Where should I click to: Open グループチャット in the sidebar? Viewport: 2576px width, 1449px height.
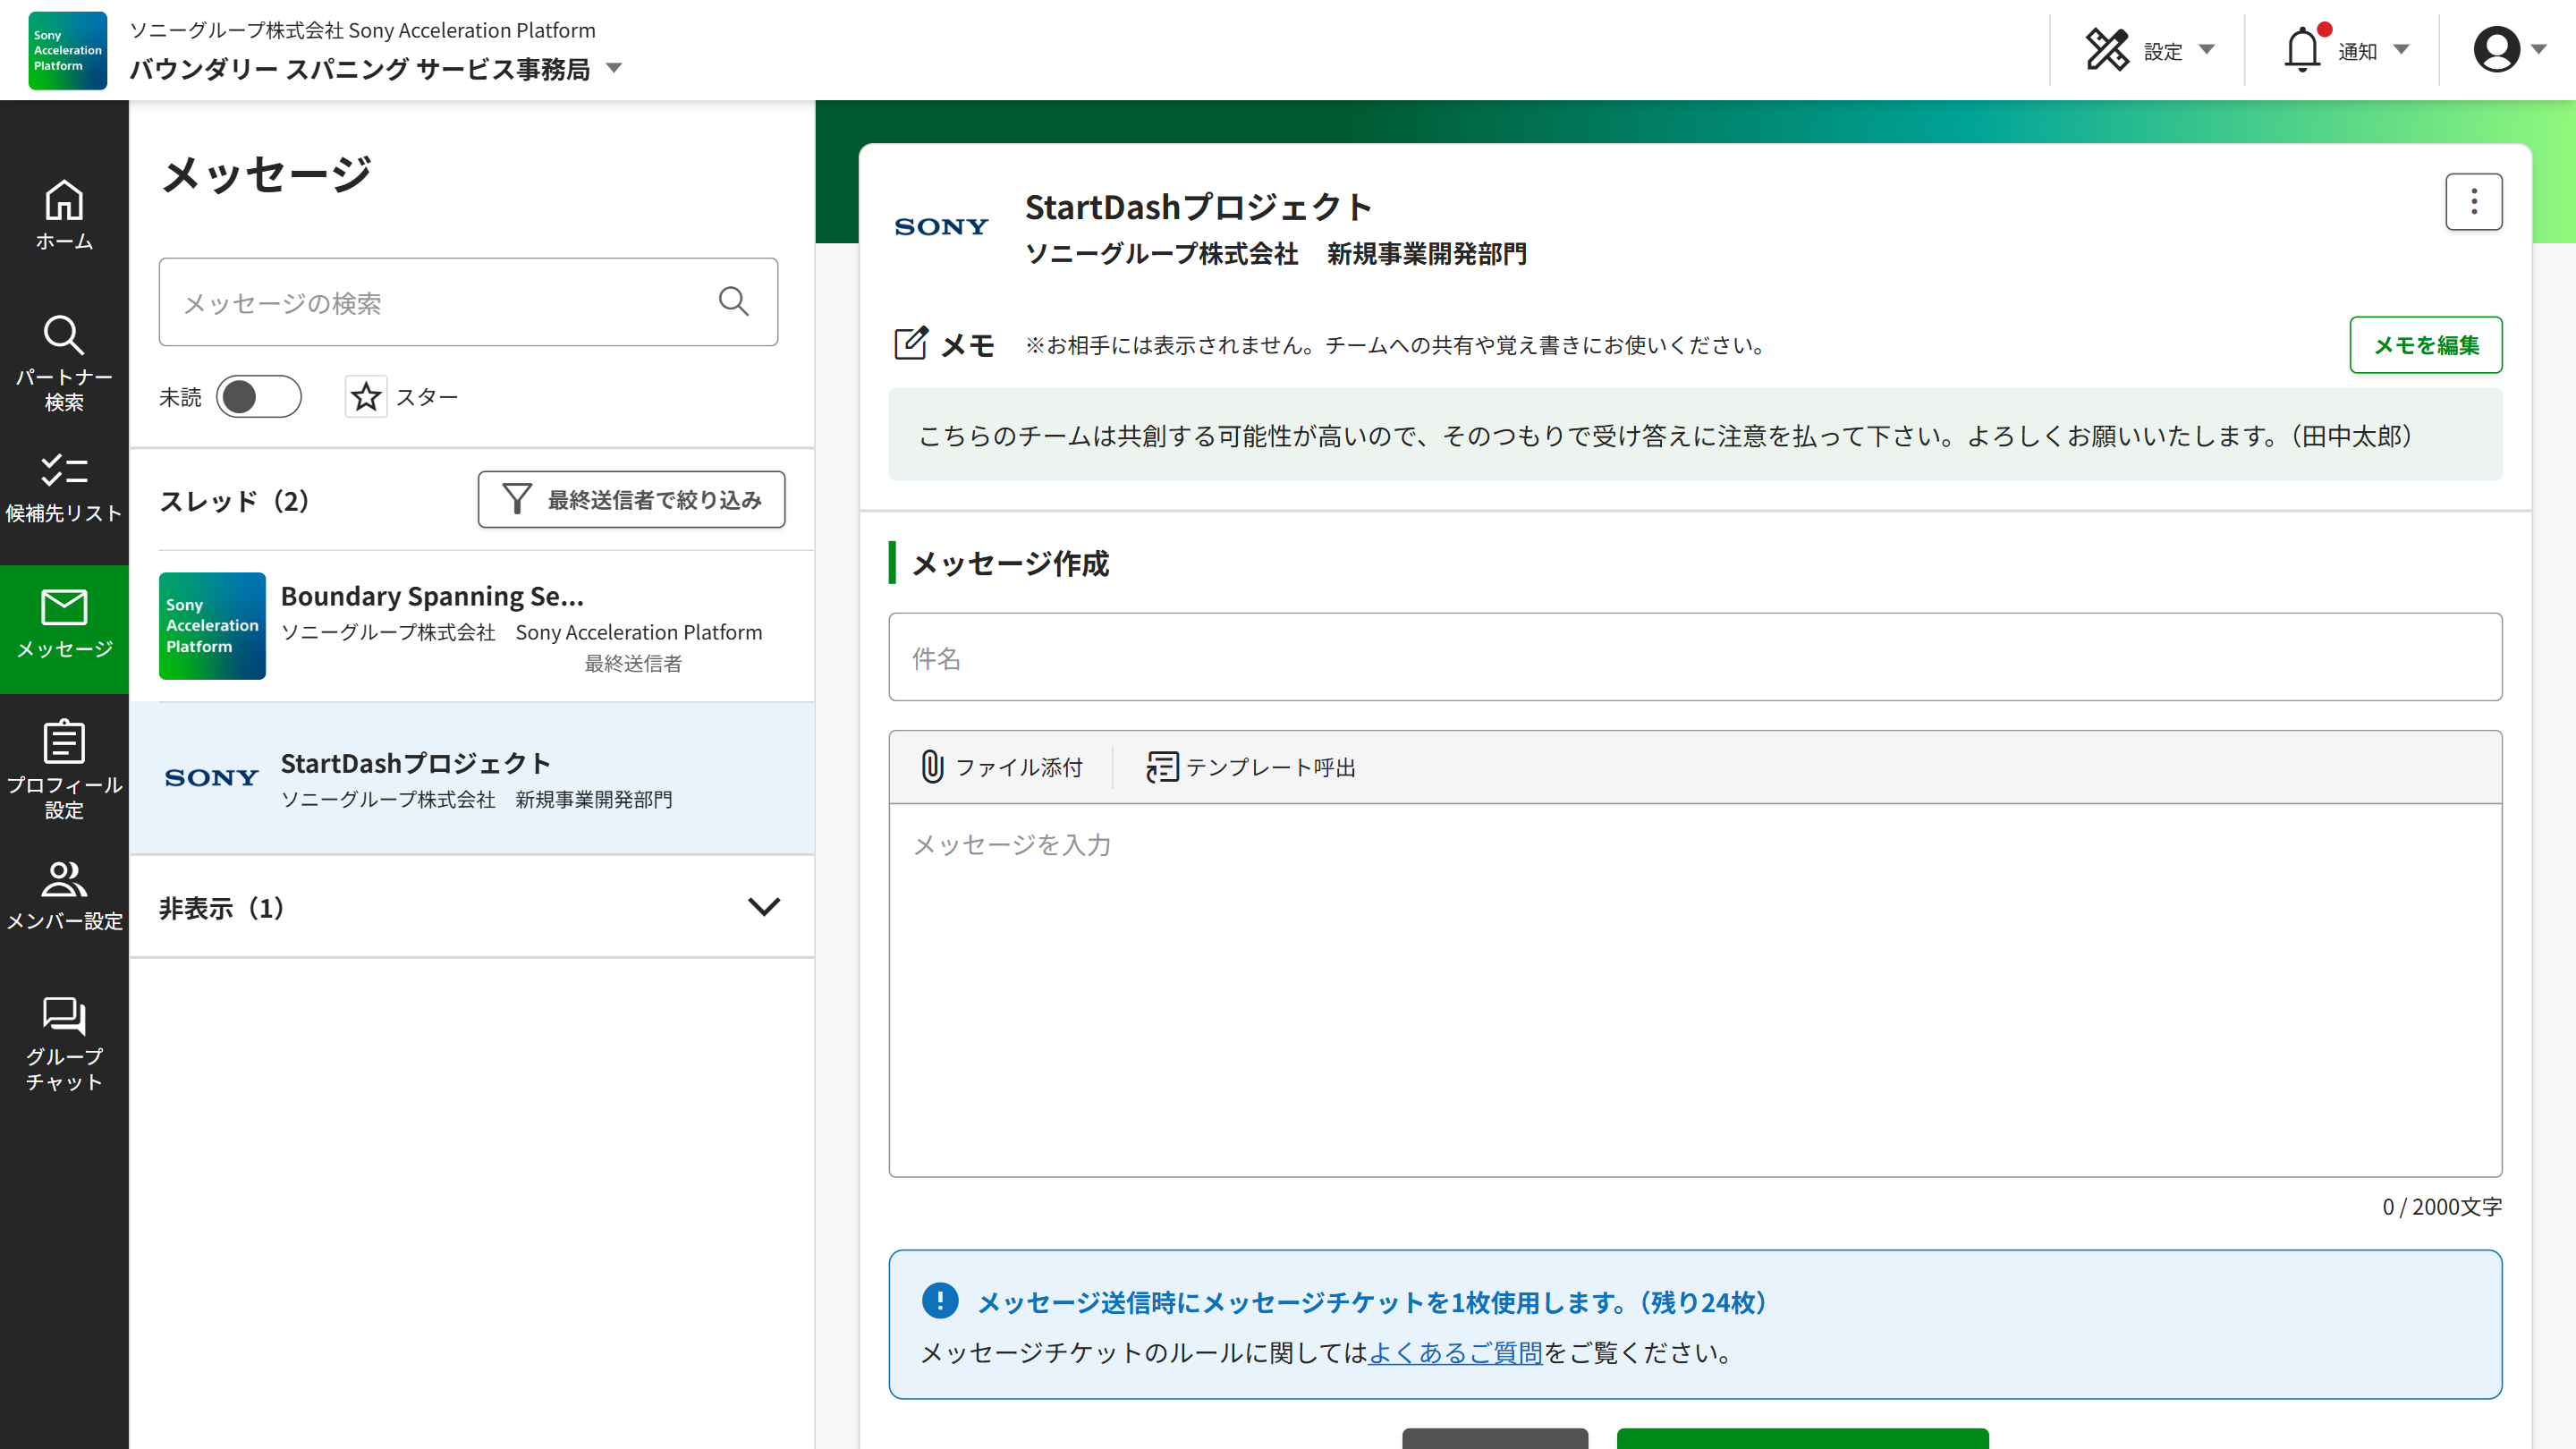tap(64, 1042)
